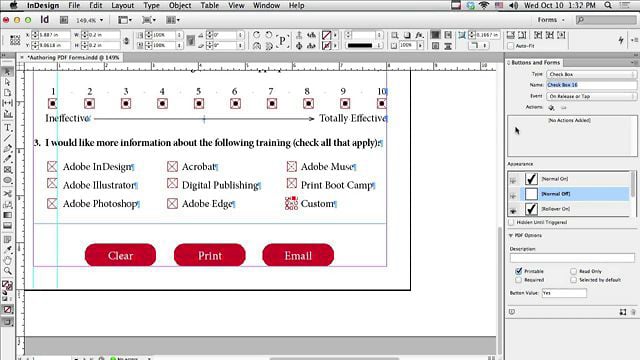Open the View Options dropdown
This screenshot has height=360, width=640.
[125, 20]
